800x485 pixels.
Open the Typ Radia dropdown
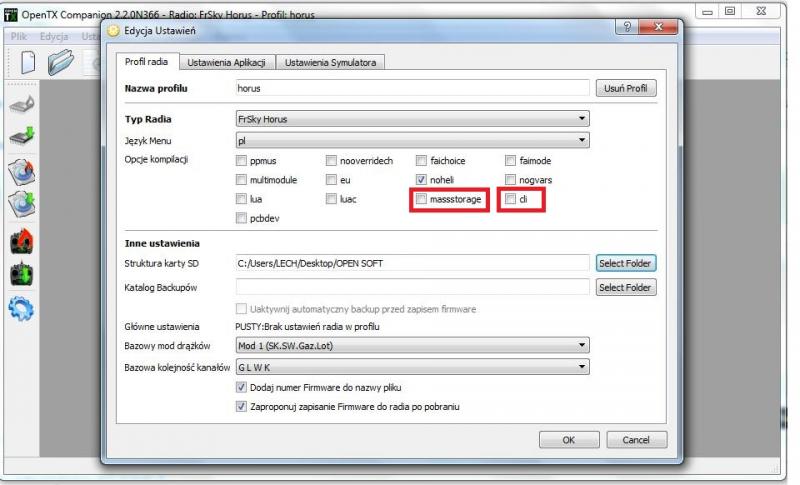pos(411,119)
